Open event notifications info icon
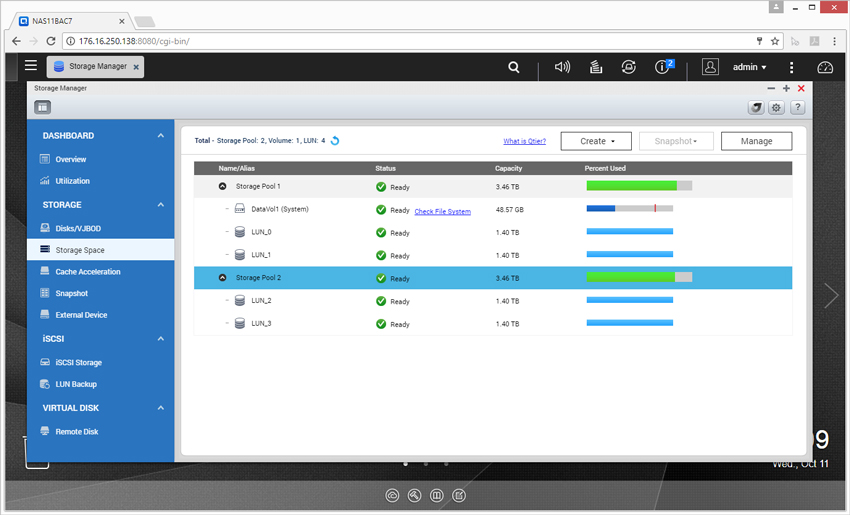Image resolution: width=850 pixels, height=515 pixels. tap(663, 66)
